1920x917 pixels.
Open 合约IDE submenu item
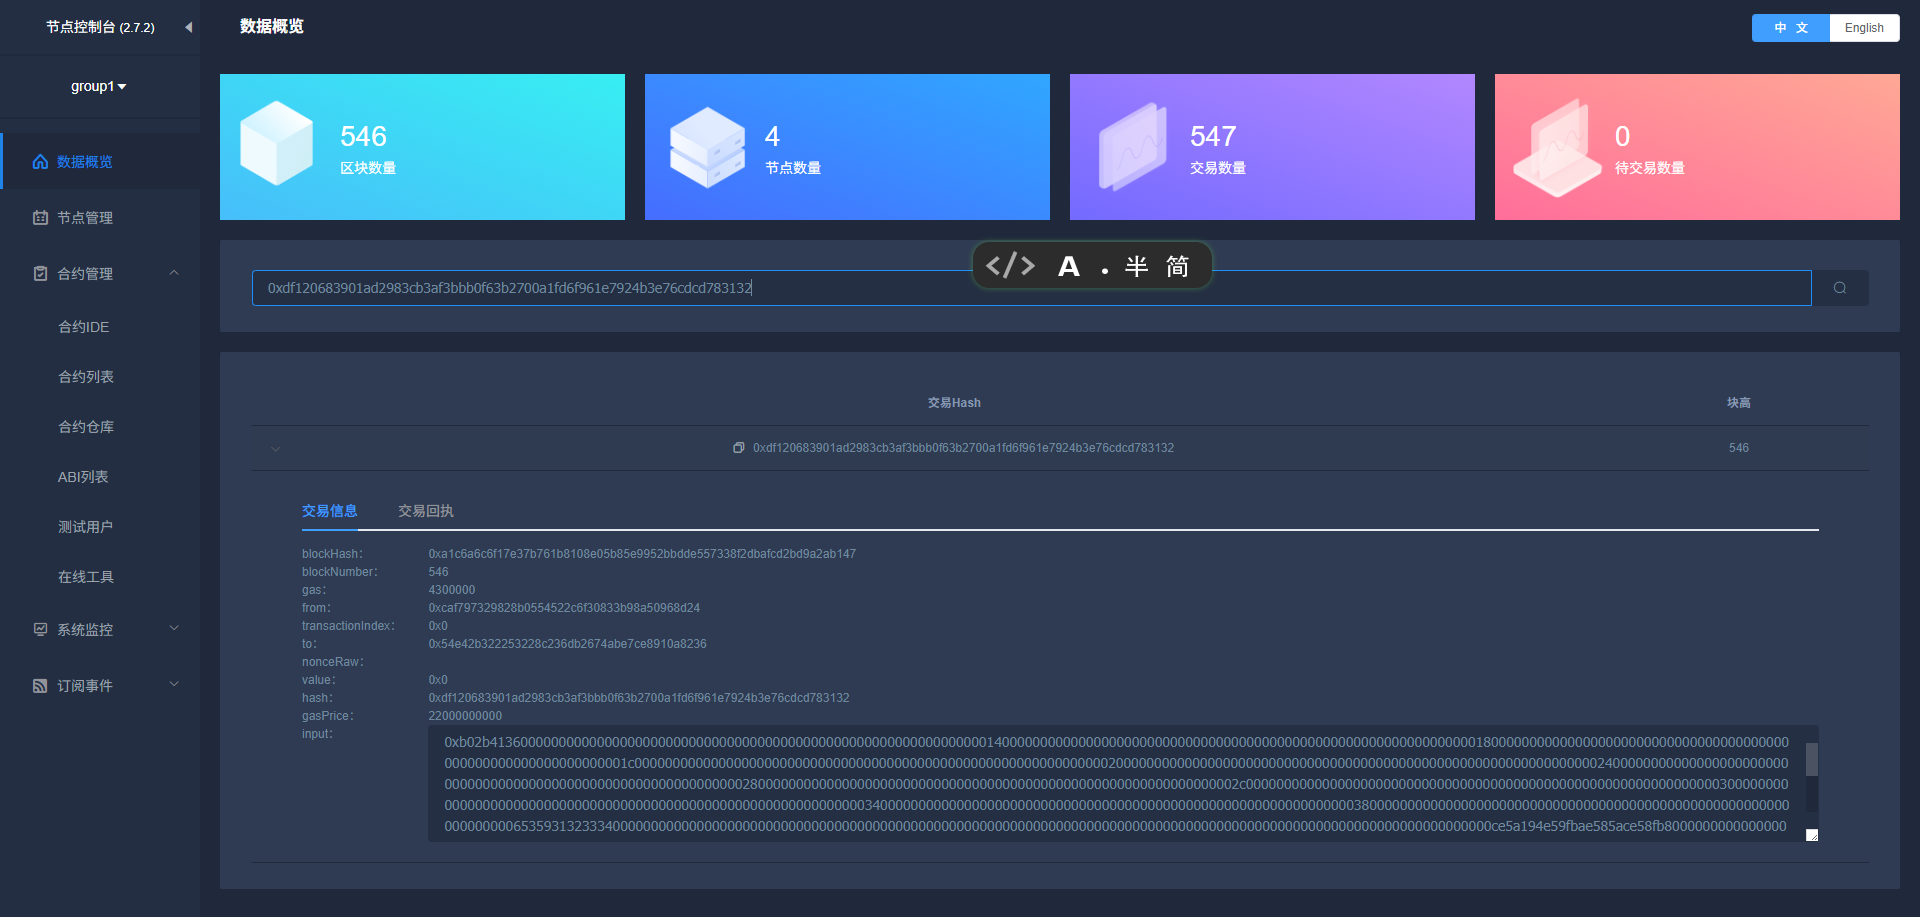84,327
